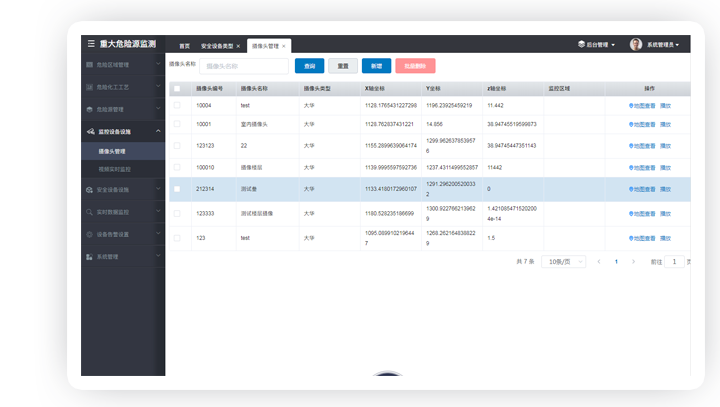Open 视频实时监控 in the sidebar

(x=123, y=169)
